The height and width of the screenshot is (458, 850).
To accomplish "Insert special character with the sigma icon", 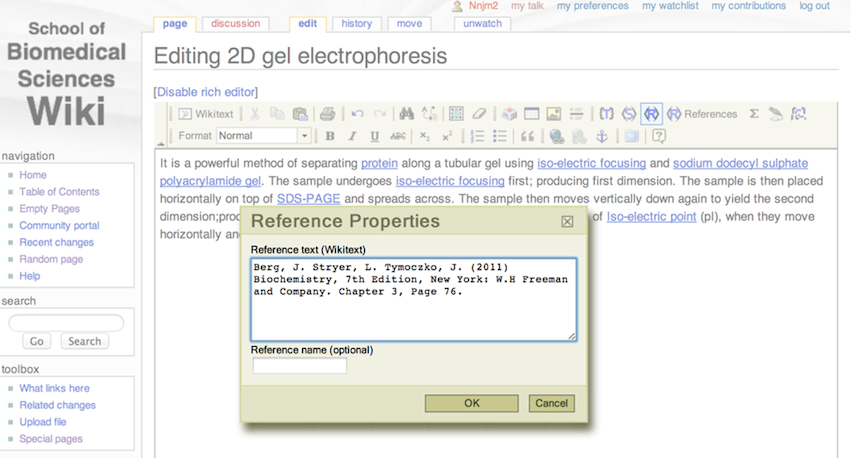I will [754, 114].
